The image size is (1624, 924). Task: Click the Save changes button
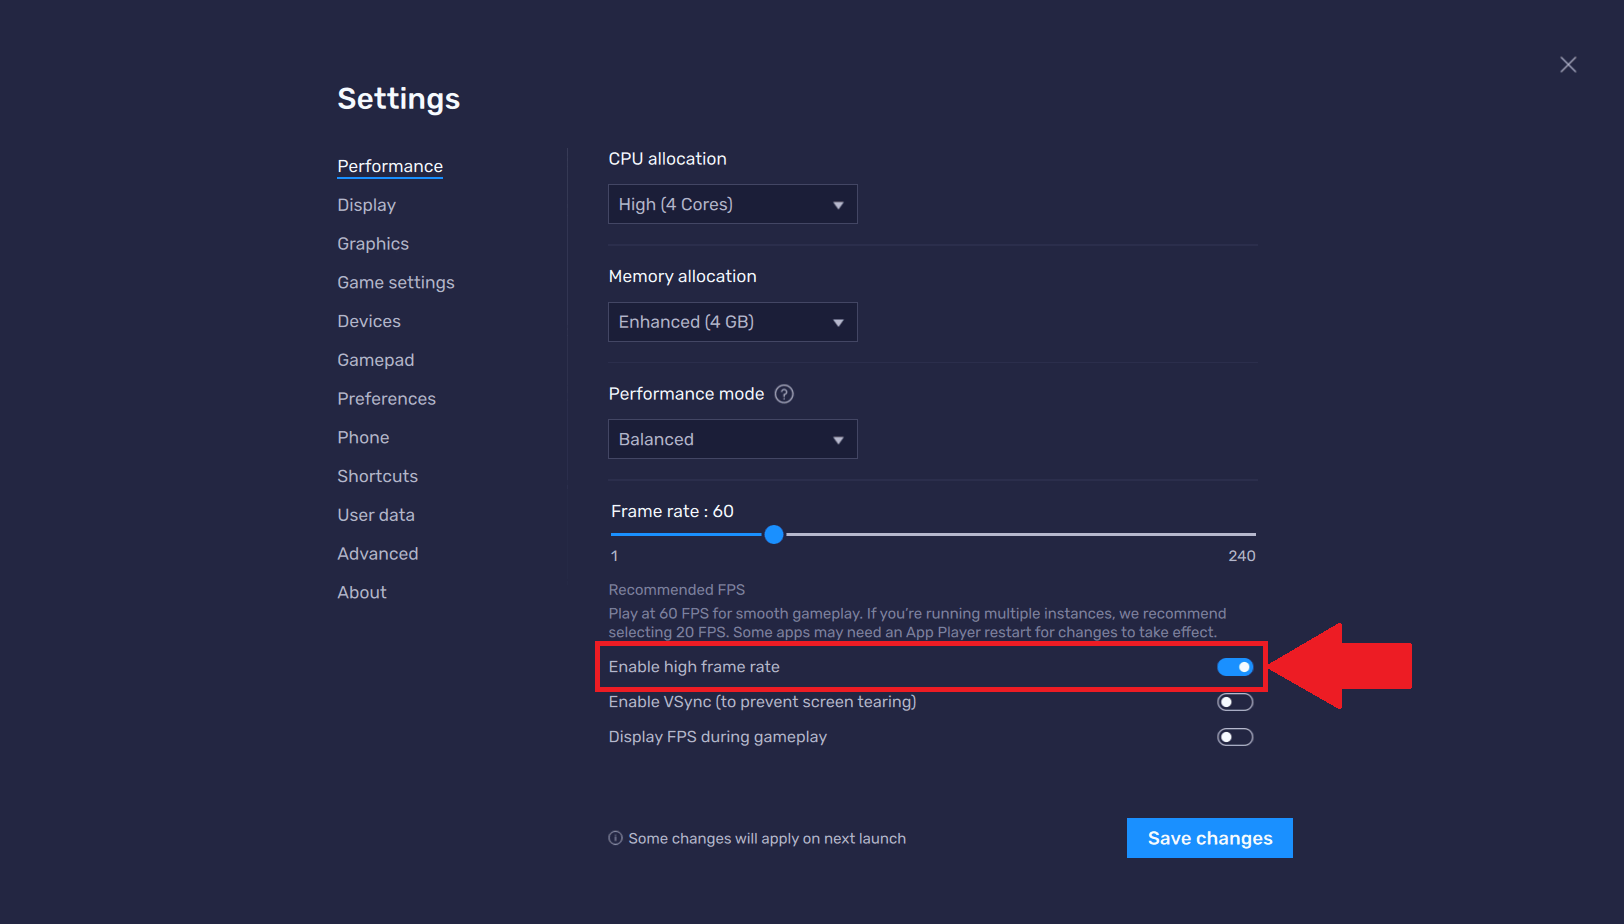point(1209,838)
